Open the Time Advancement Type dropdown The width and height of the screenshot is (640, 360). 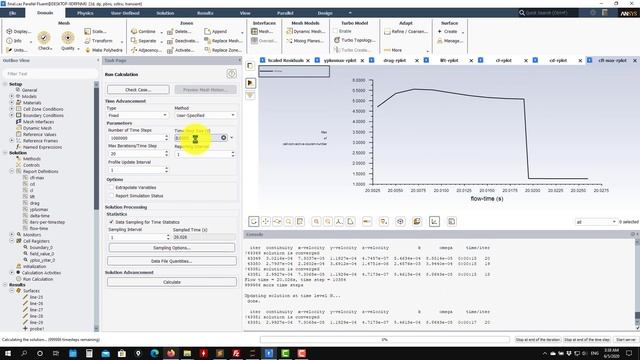[x=138, y=116]
